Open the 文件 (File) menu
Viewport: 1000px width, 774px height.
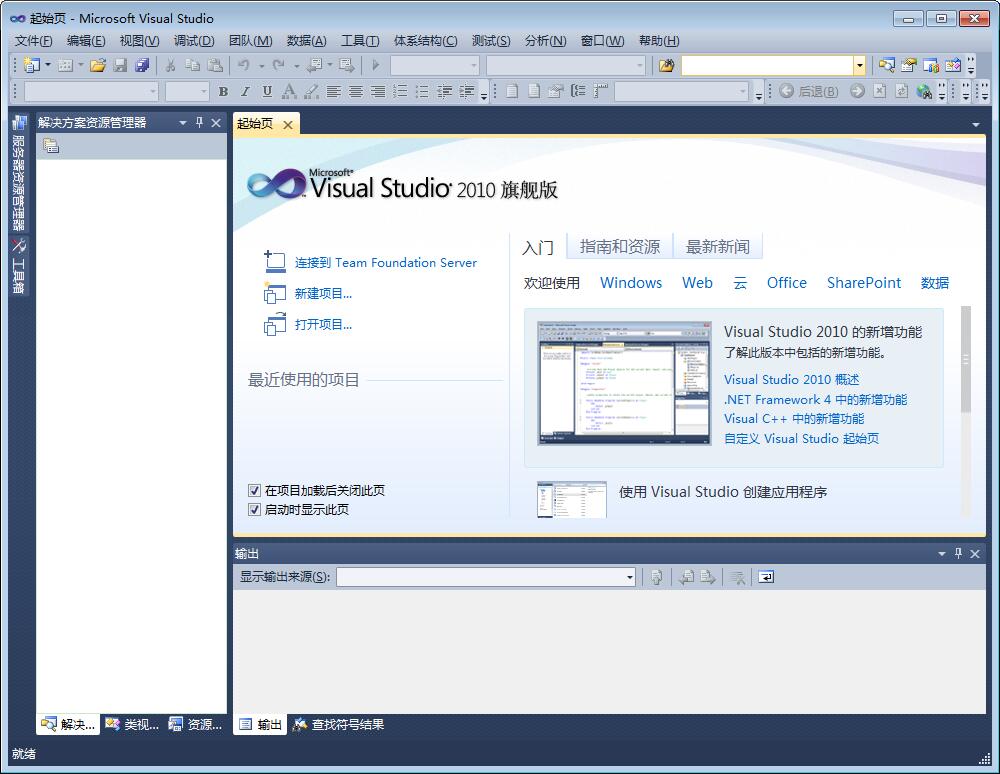tap(33, 41)
